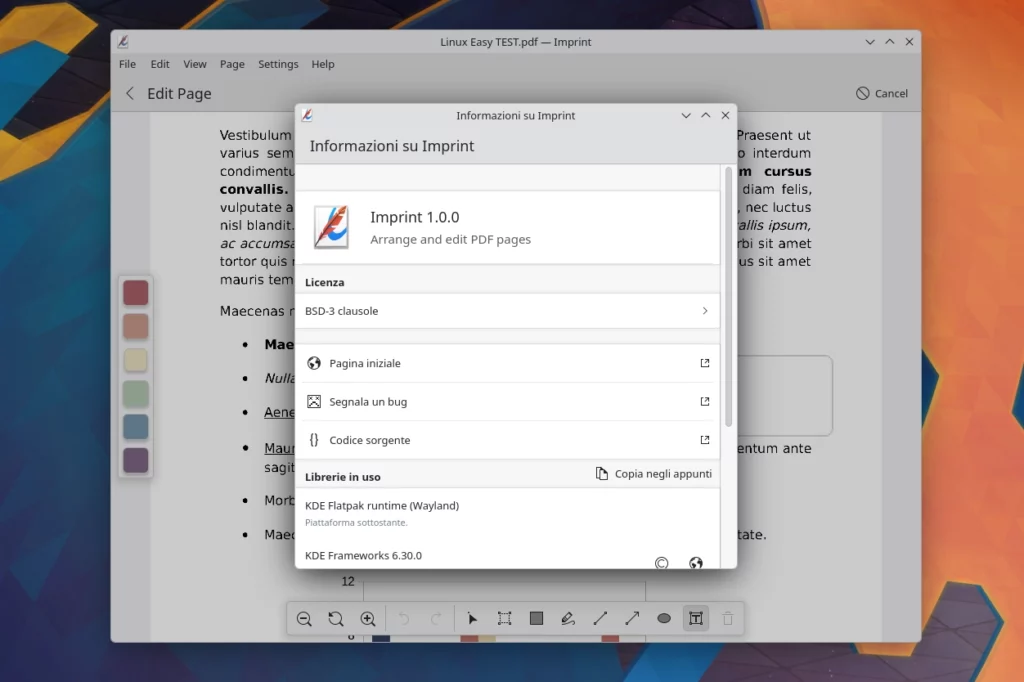Click copyright icon for KDE Frameworks

pos(662,562)
